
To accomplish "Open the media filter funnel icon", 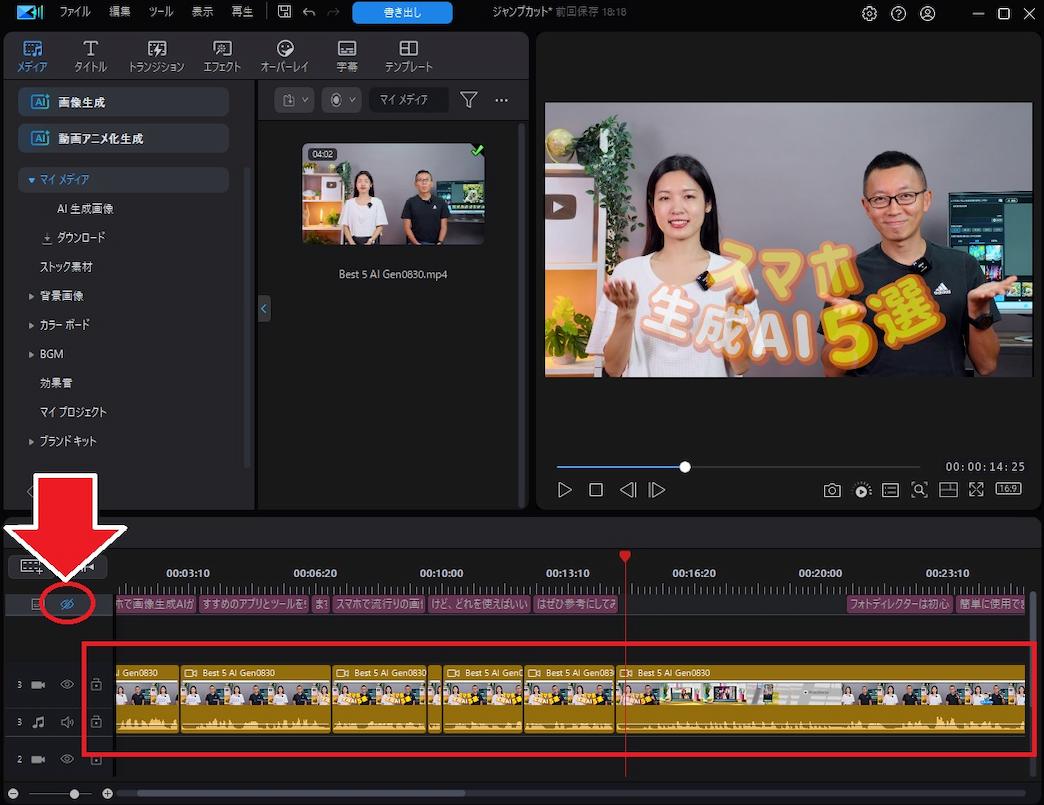I will pyautogui.click(x=468, y=100).
